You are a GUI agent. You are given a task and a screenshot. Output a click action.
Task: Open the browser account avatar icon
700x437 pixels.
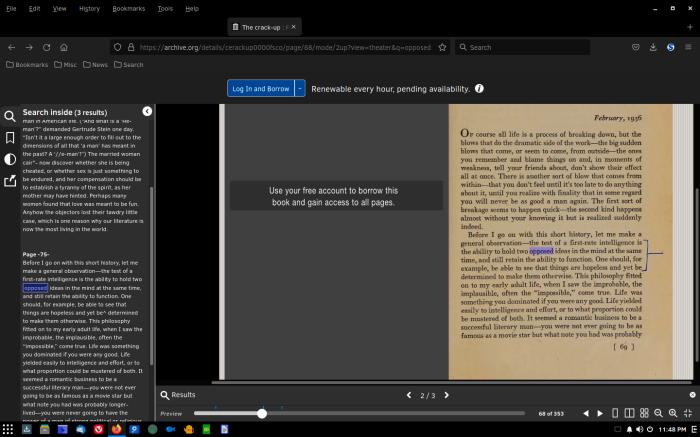[670, 47]
